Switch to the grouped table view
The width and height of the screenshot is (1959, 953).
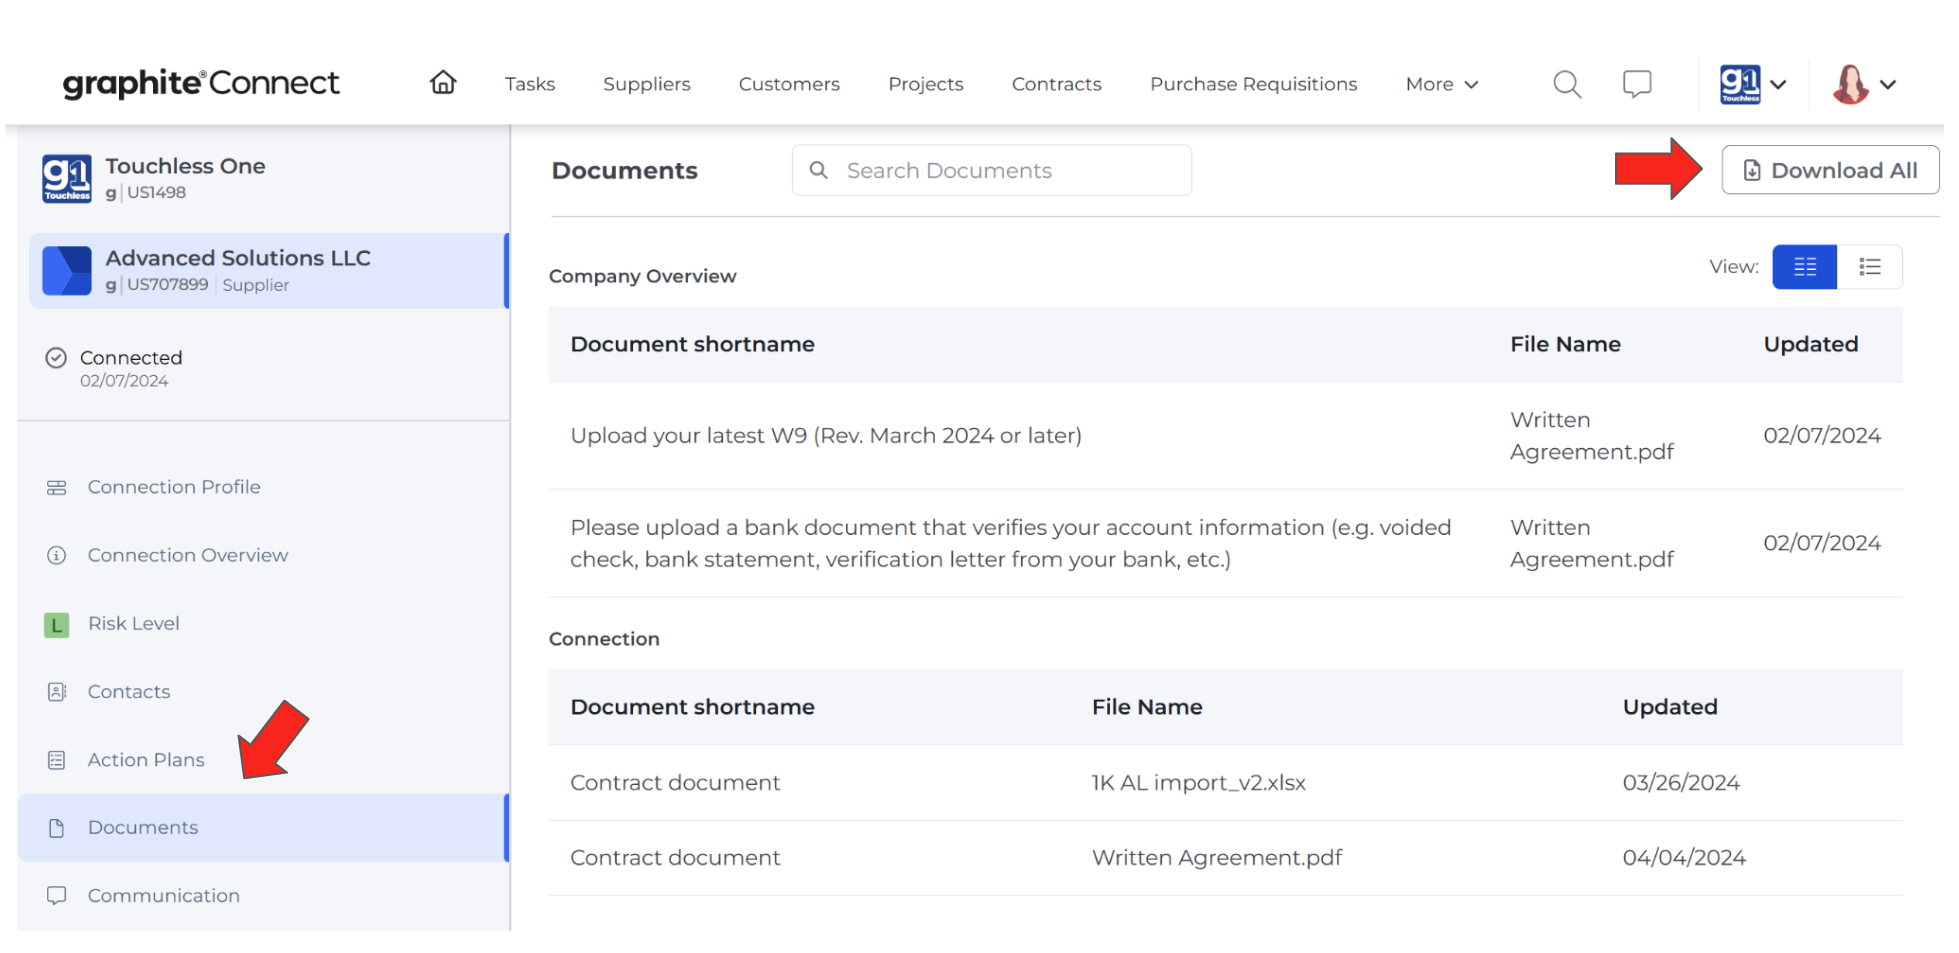(1804, 267)
